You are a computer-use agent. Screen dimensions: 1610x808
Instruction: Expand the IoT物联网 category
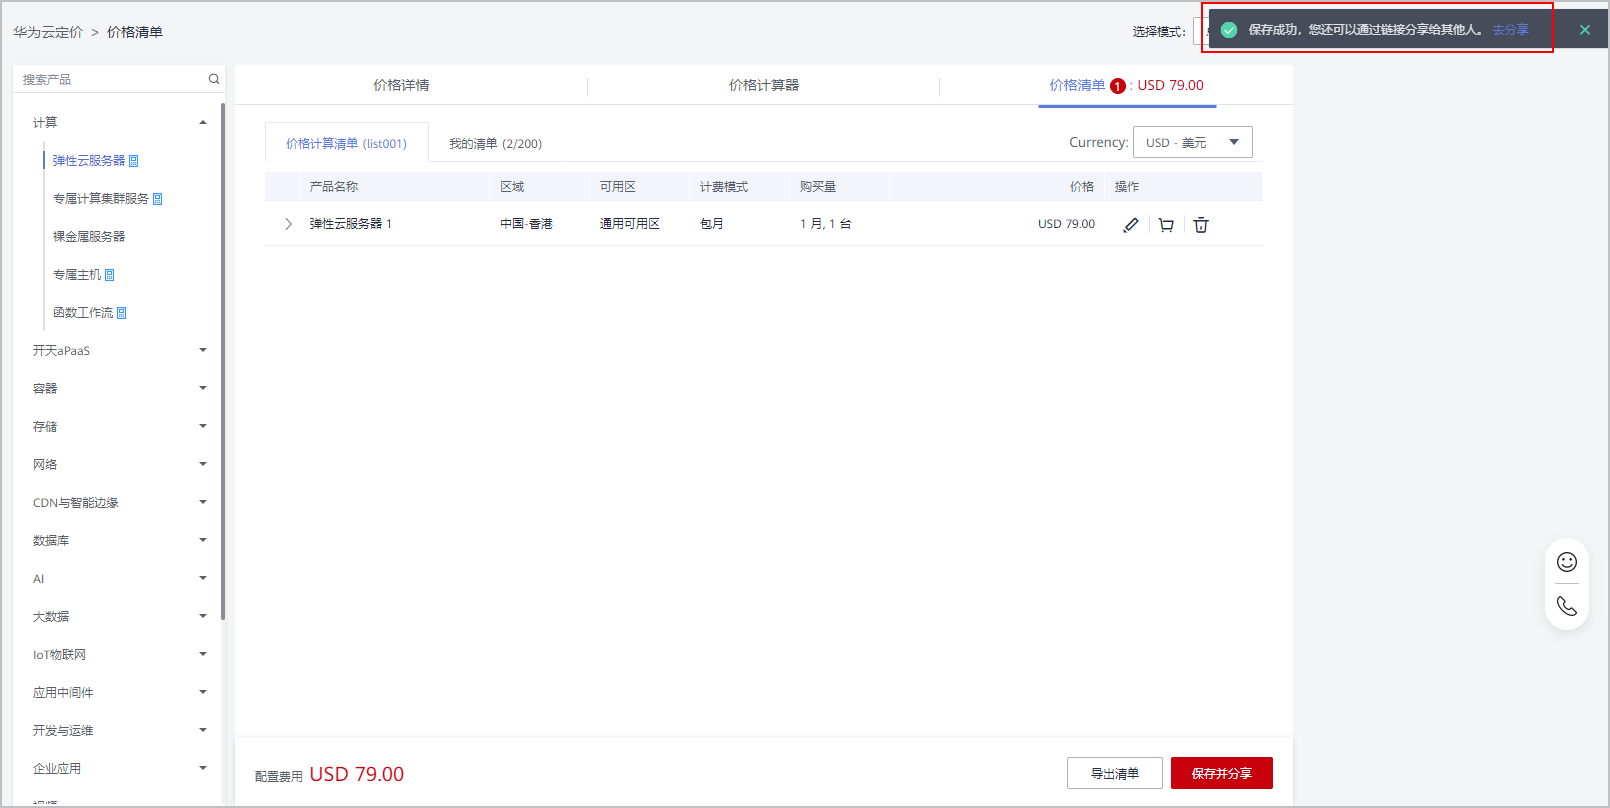click(x=203, y=654)
